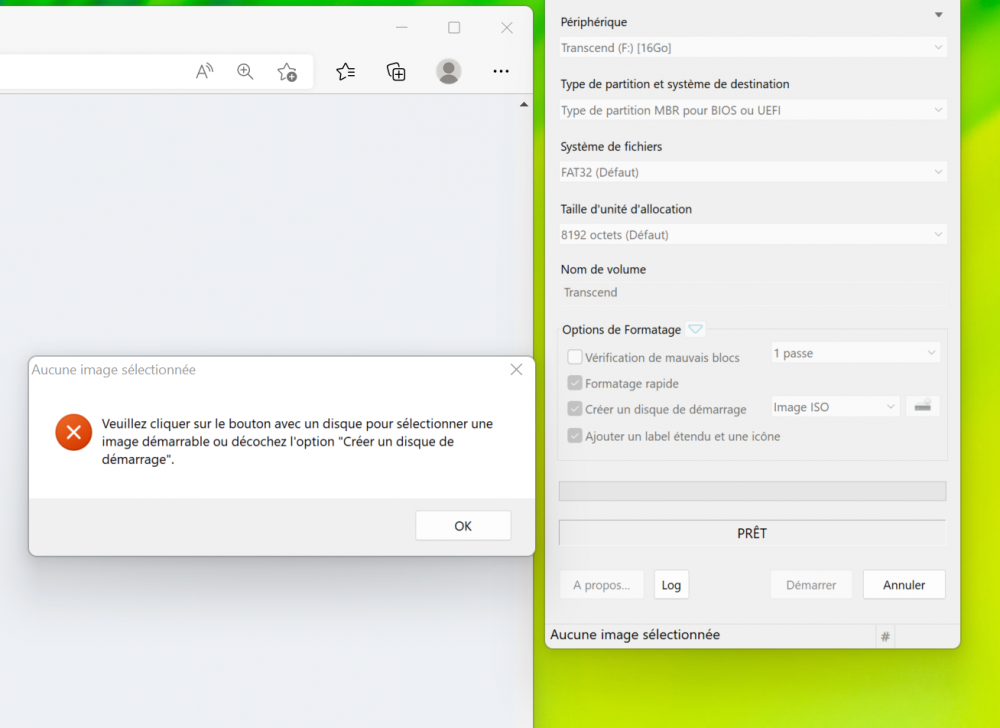Add page to favorites with the star-plus icon
Screen dimensions: 1000x728
(287, 71)
